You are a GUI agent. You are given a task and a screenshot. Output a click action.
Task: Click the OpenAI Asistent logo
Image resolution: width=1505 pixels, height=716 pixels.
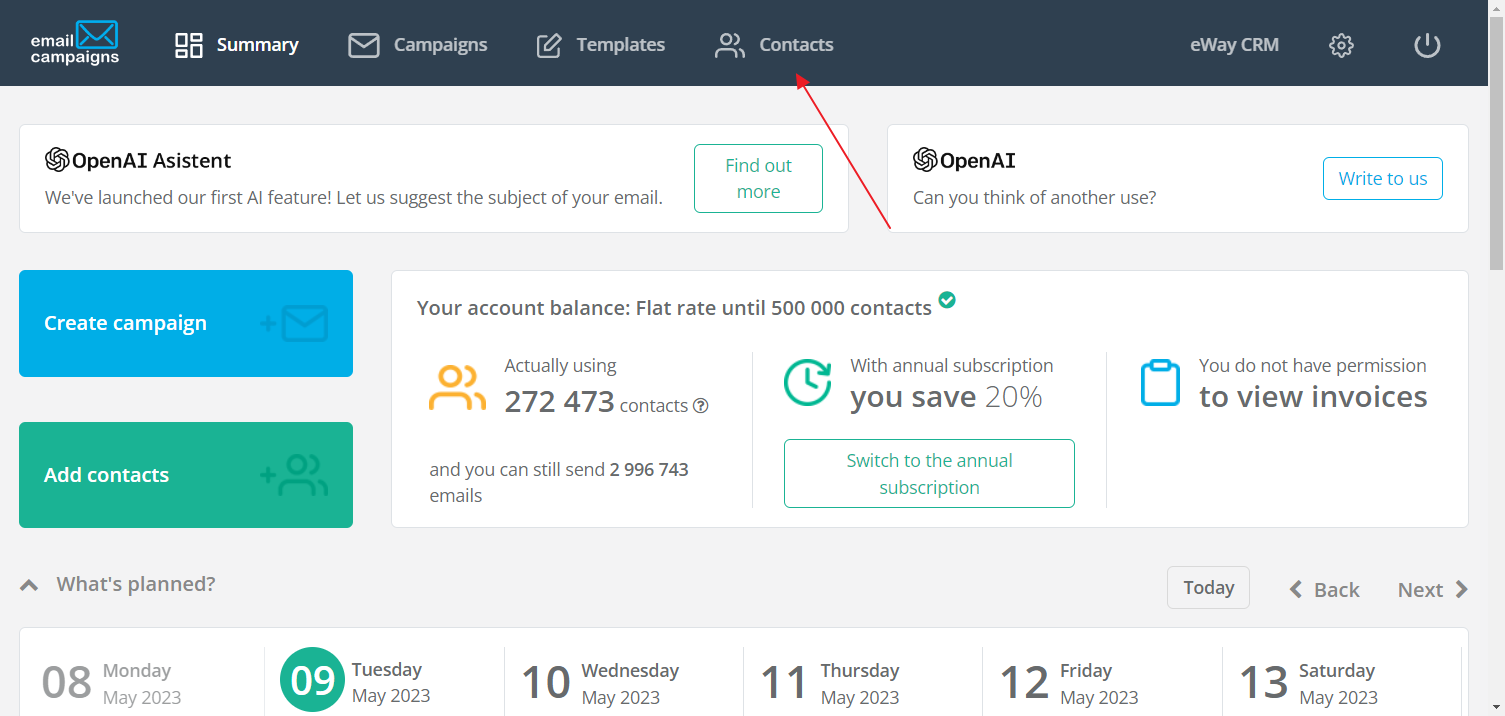[x=138, y=160]
